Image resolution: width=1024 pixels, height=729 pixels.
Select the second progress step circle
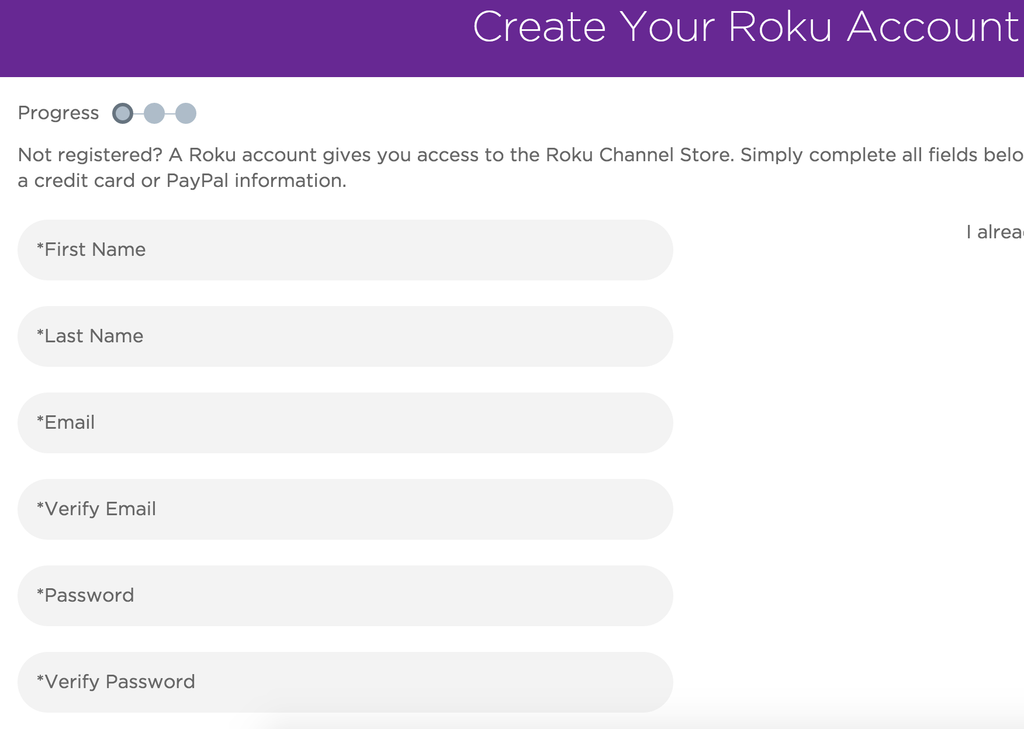tap(154, 114)
